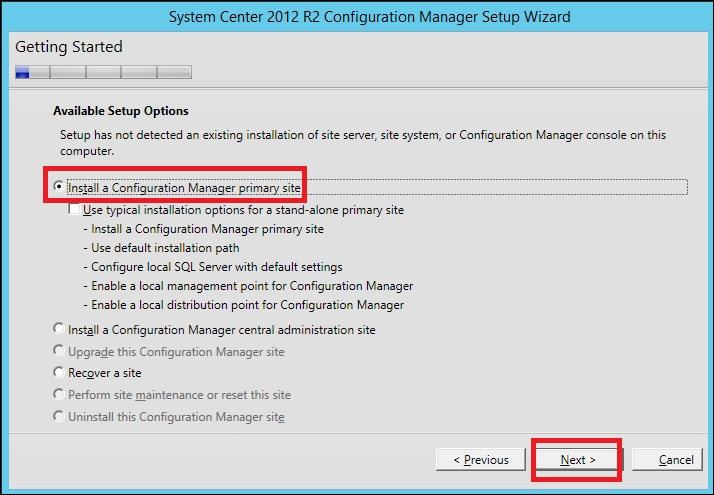Image resolution: width=714 pixels, height=495 pixels.
Task: Click the 'Enable a local management point' line
Action: [248, 286]
